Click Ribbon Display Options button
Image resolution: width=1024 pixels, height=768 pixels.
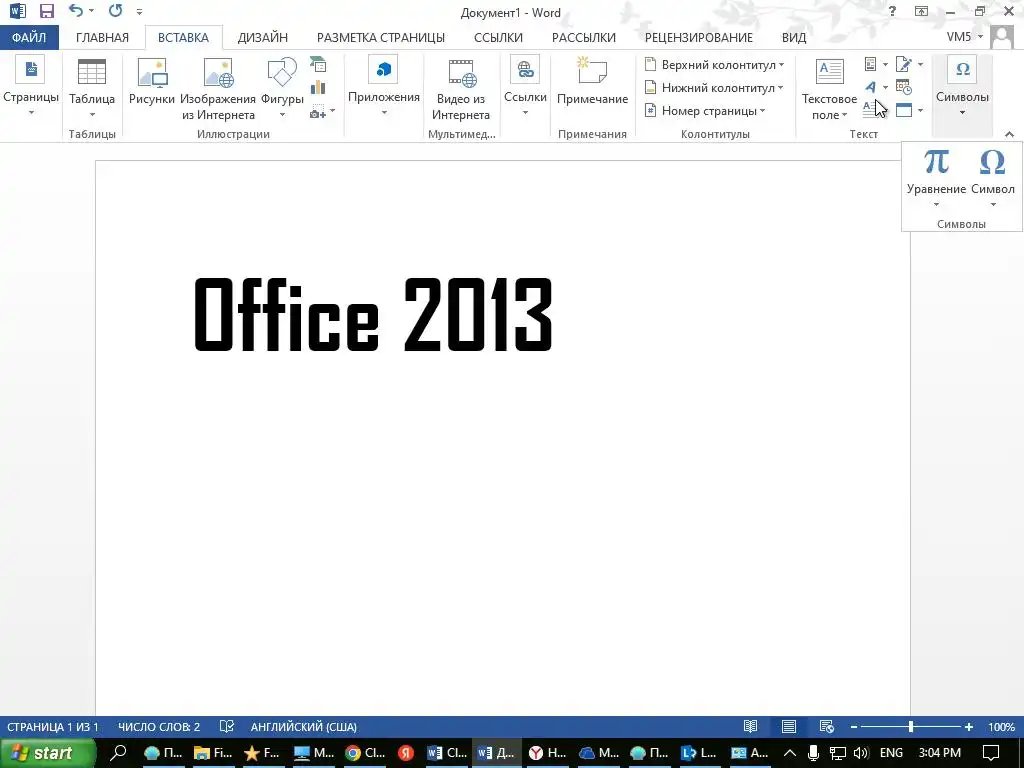coord(921,11)
